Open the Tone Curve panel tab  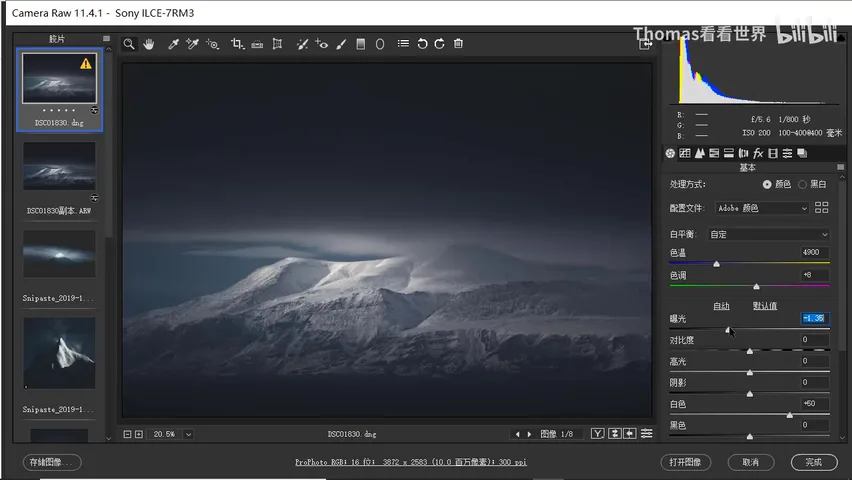[685, 153]
